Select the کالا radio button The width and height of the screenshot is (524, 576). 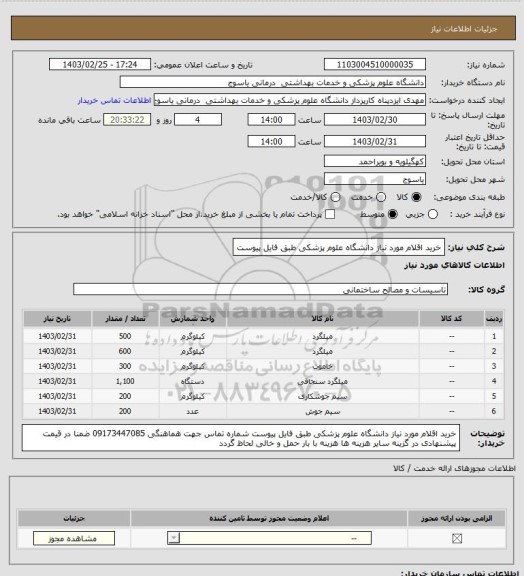416,197
